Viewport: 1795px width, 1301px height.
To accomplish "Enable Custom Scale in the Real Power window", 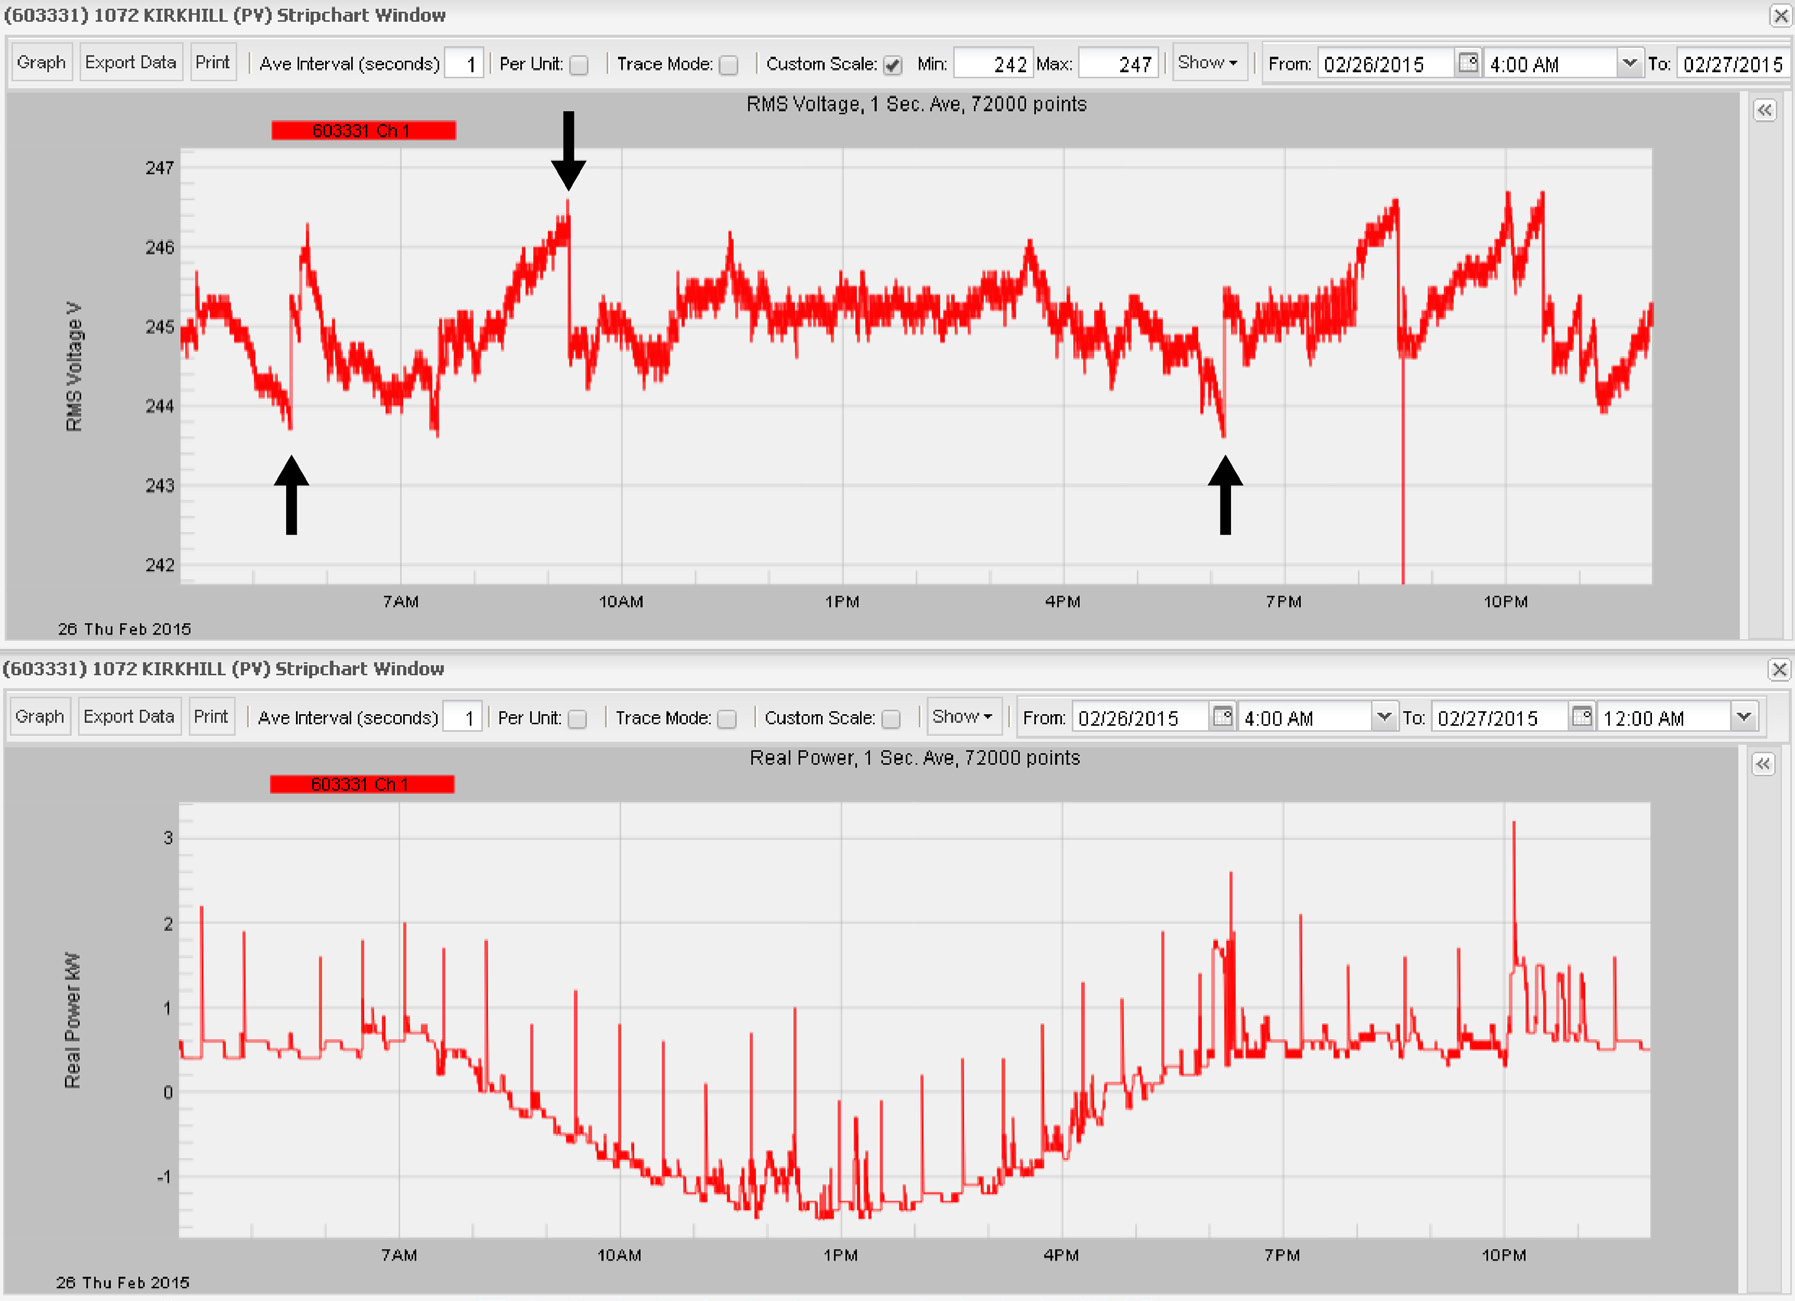I will tap(891, 717).
